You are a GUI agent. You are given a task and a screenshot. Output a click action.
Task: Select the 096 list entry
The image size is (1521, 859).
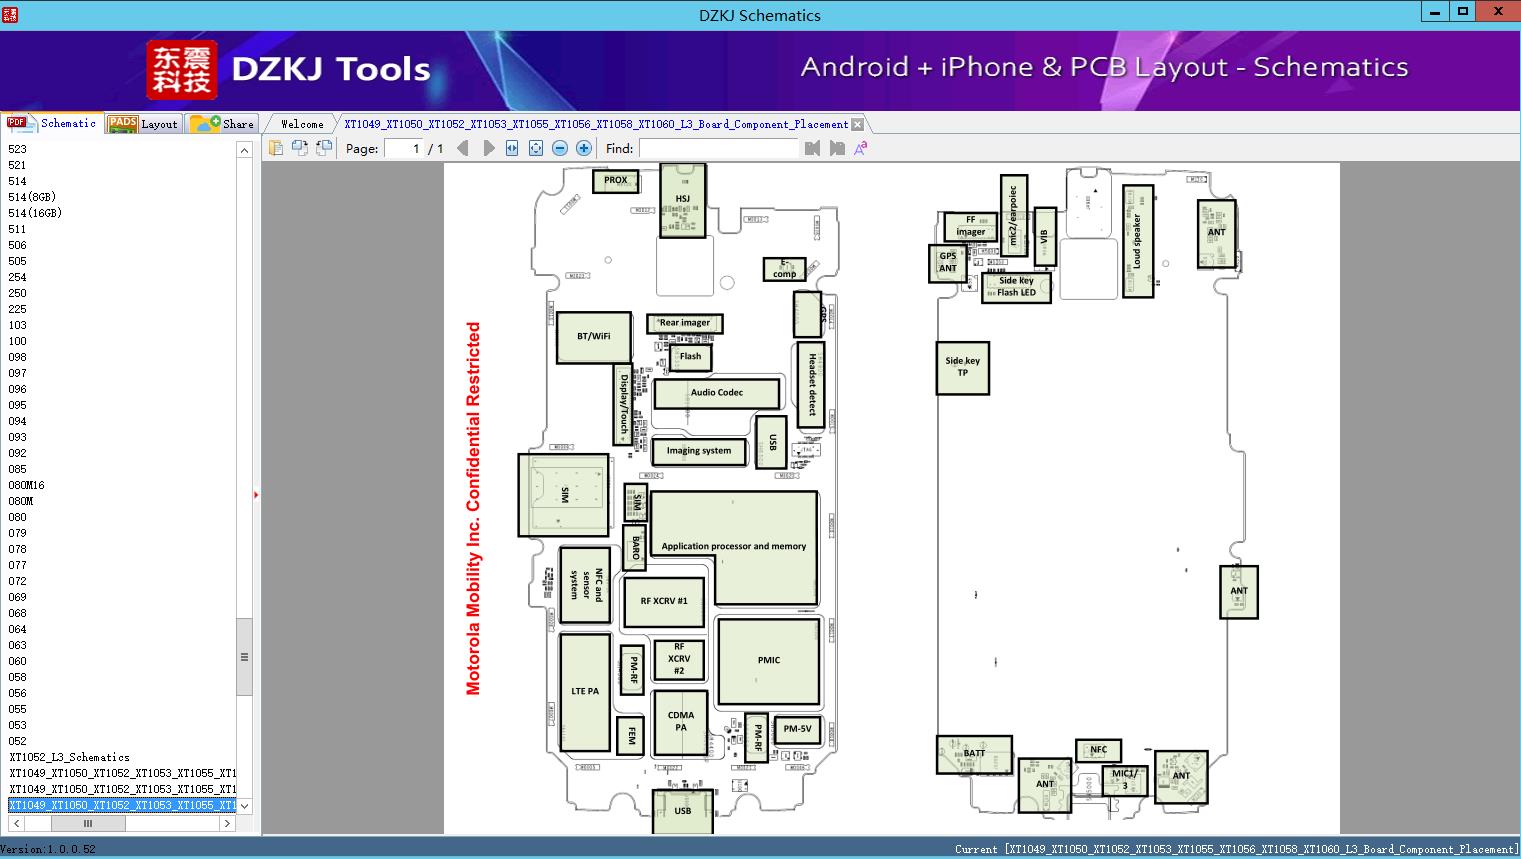17,389
